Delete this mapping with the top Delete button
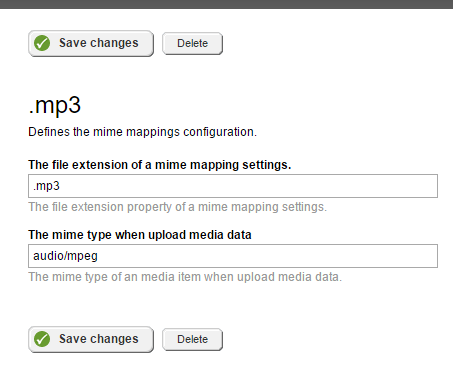 coord(192,43)
